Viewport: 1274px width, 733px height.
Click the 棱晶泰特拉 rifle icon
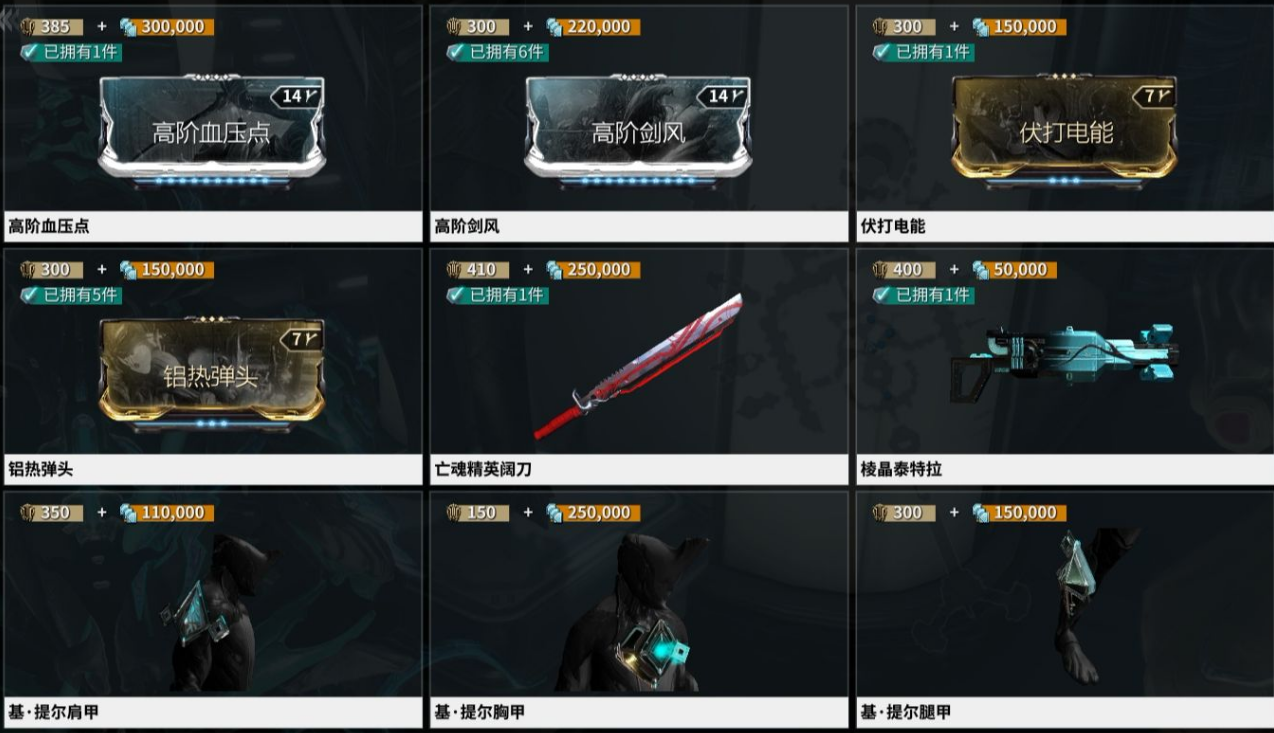pyautogui.click(x=1064, y=355)
